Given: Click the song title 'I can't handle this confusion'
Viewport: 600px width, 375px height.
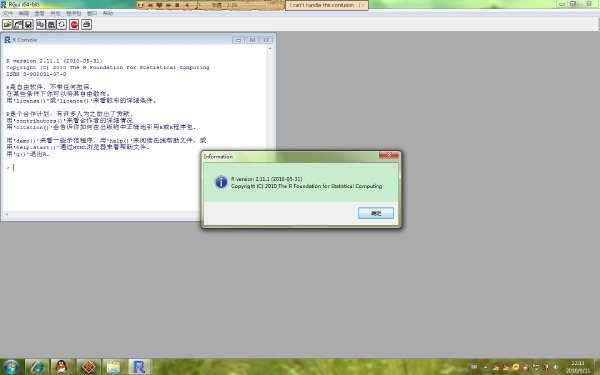Looking at the screenshot, I should pyautogui.click(x=322, y=5).
